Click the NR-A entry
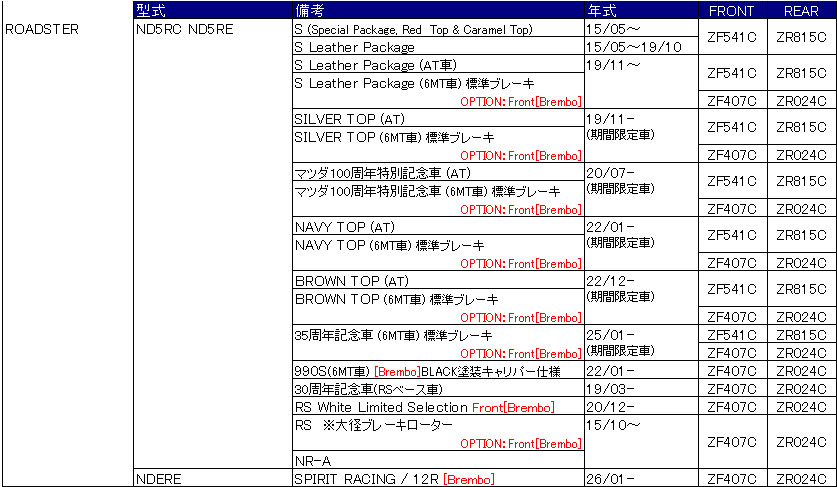Viewport: 837px width, 487px height. (311, 461)
